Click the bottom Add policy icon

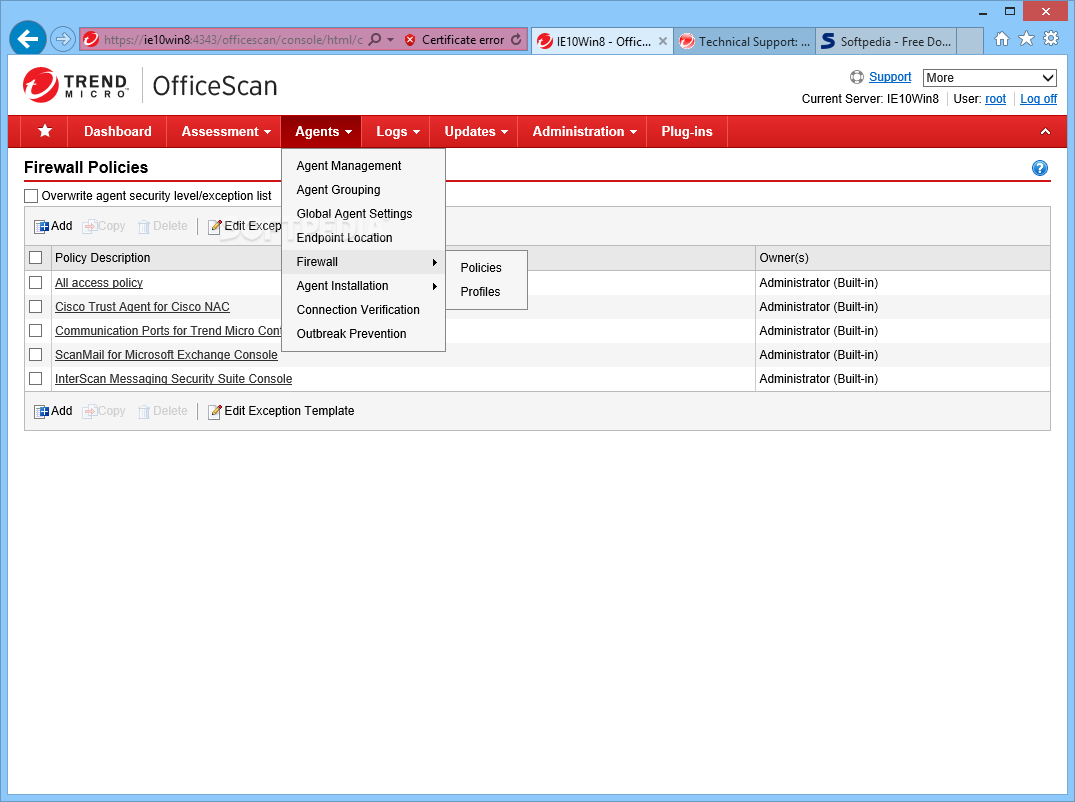[x=41, y=411]
